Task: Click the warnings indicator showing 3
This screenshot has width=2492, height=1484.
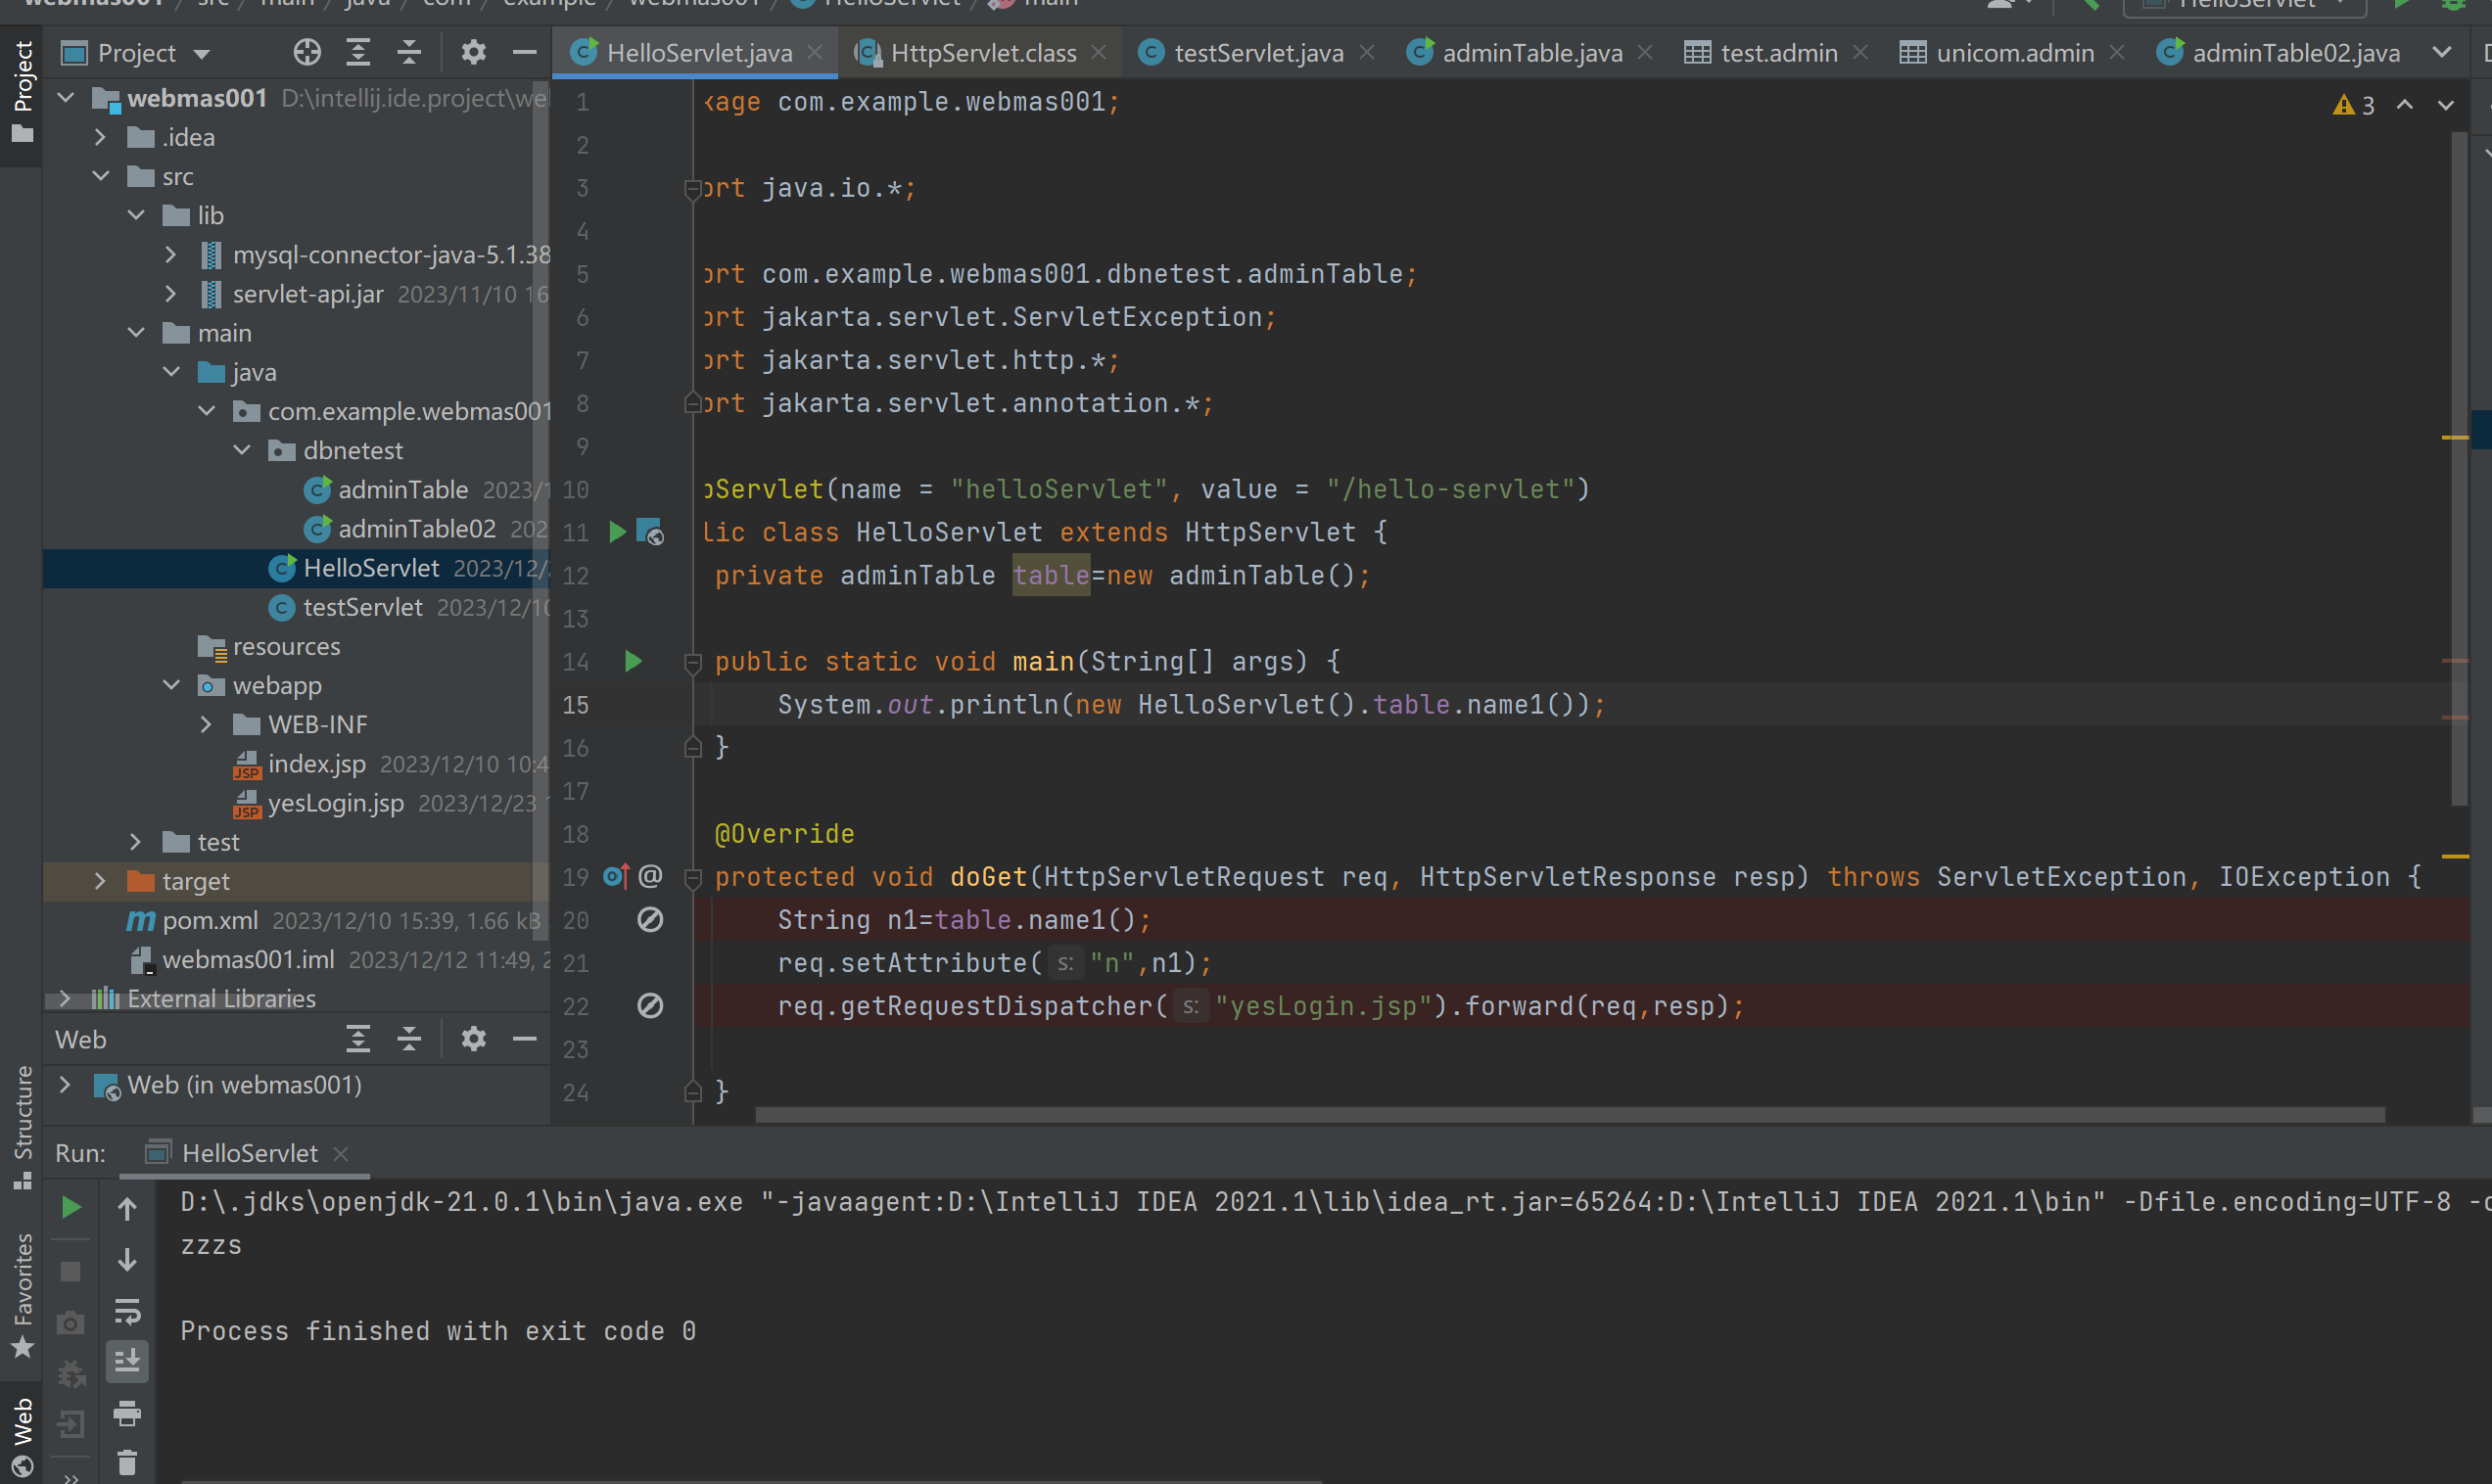Action: 2353,105
